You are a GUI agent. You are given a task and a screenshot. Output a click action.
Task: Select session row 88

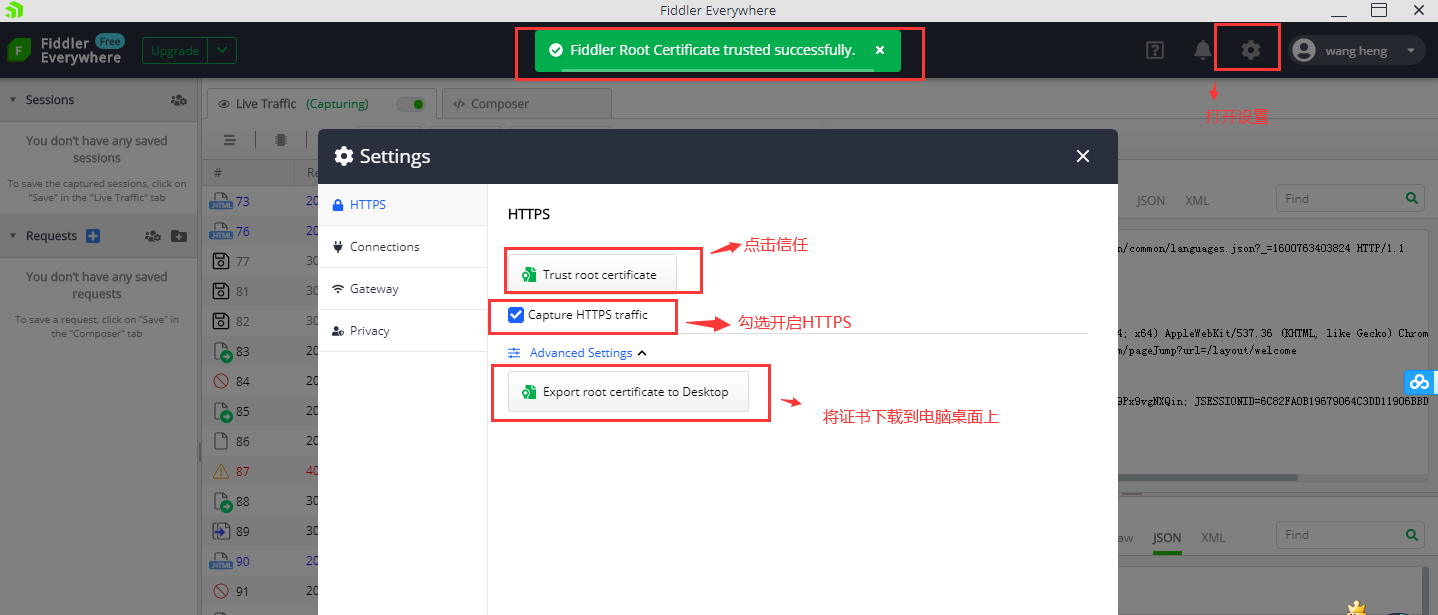point(259,501)
